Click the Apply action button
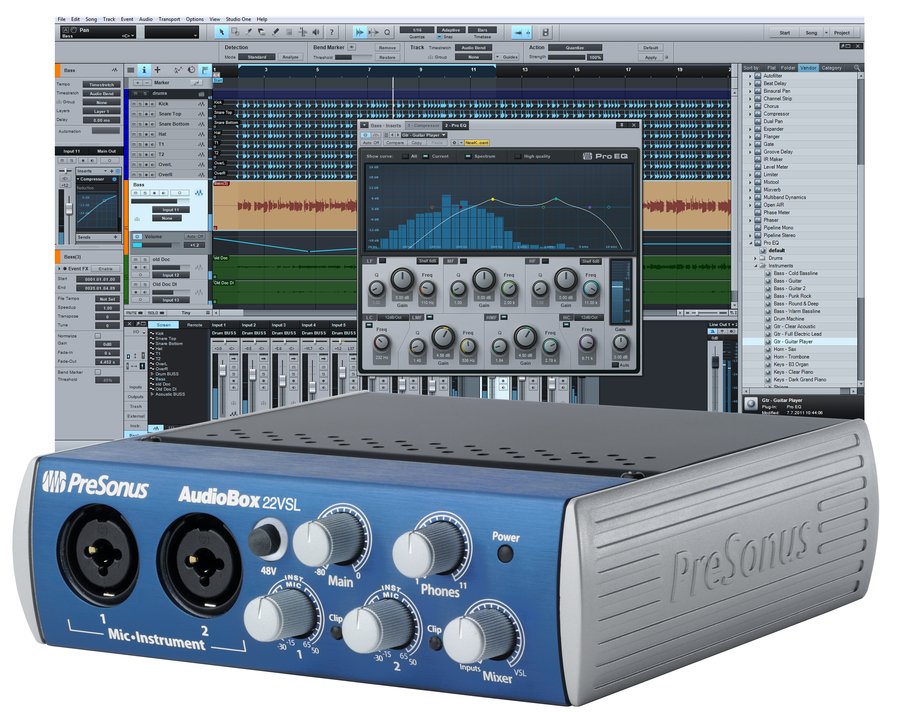Screen dimensions: 900x712 651,57
